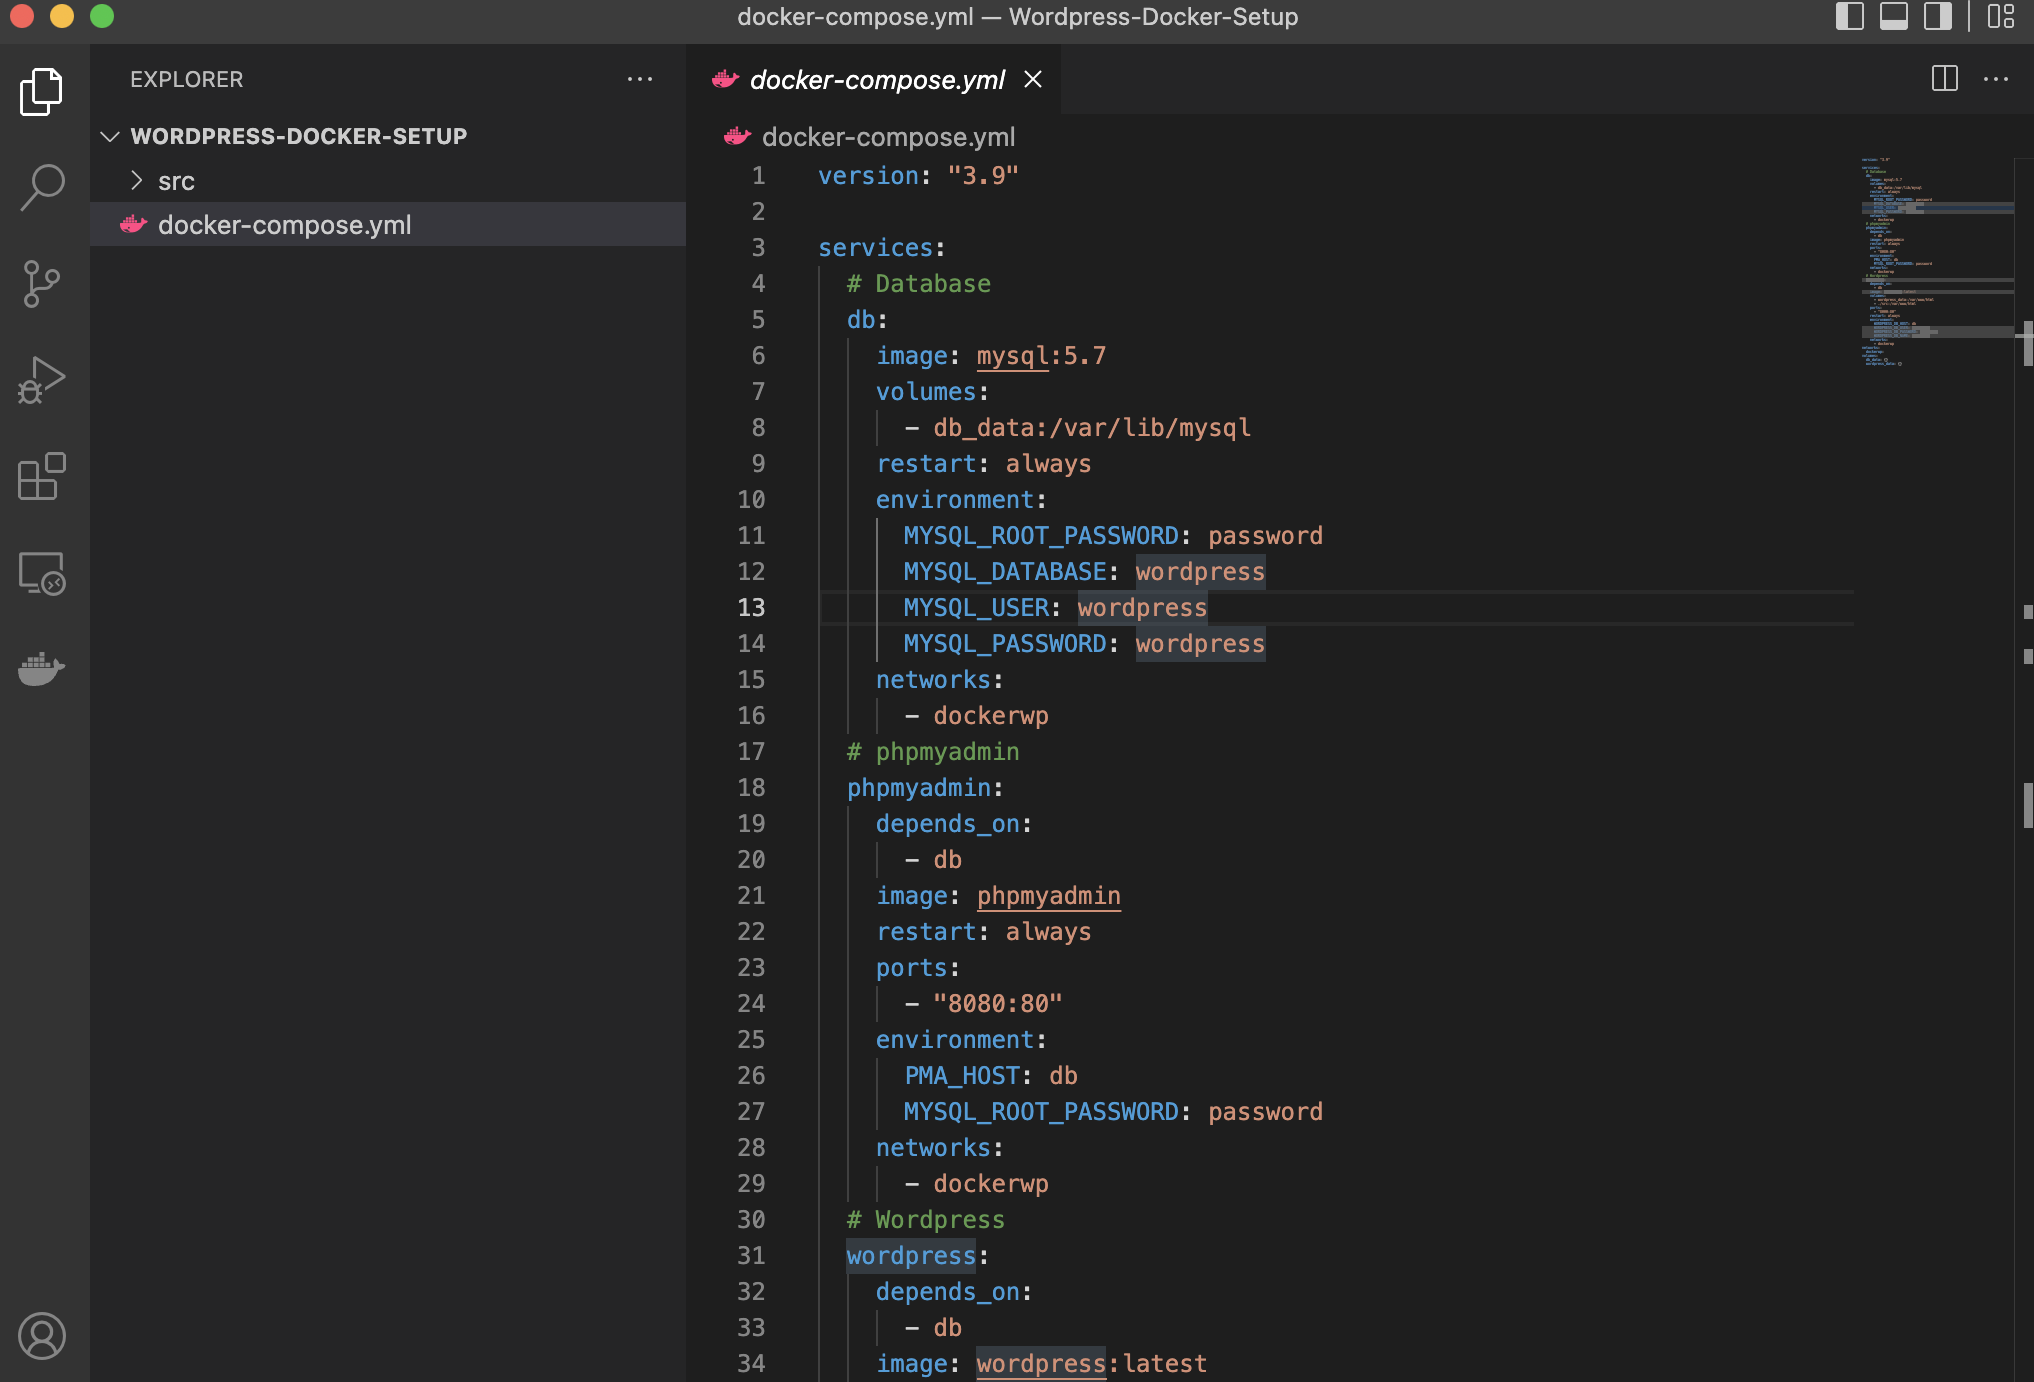Image resolution: width=2034 pixels, height=1382 pixels.
Task: Click 'db_data:/var/lib/mysql' volume entry
Action: (1092, 428)
